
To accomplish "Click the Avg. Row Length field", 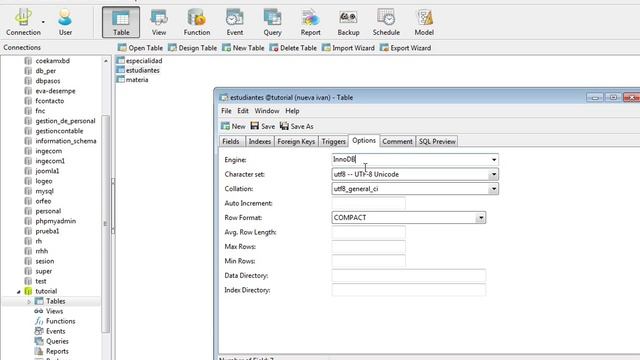I will coord(369,232).
